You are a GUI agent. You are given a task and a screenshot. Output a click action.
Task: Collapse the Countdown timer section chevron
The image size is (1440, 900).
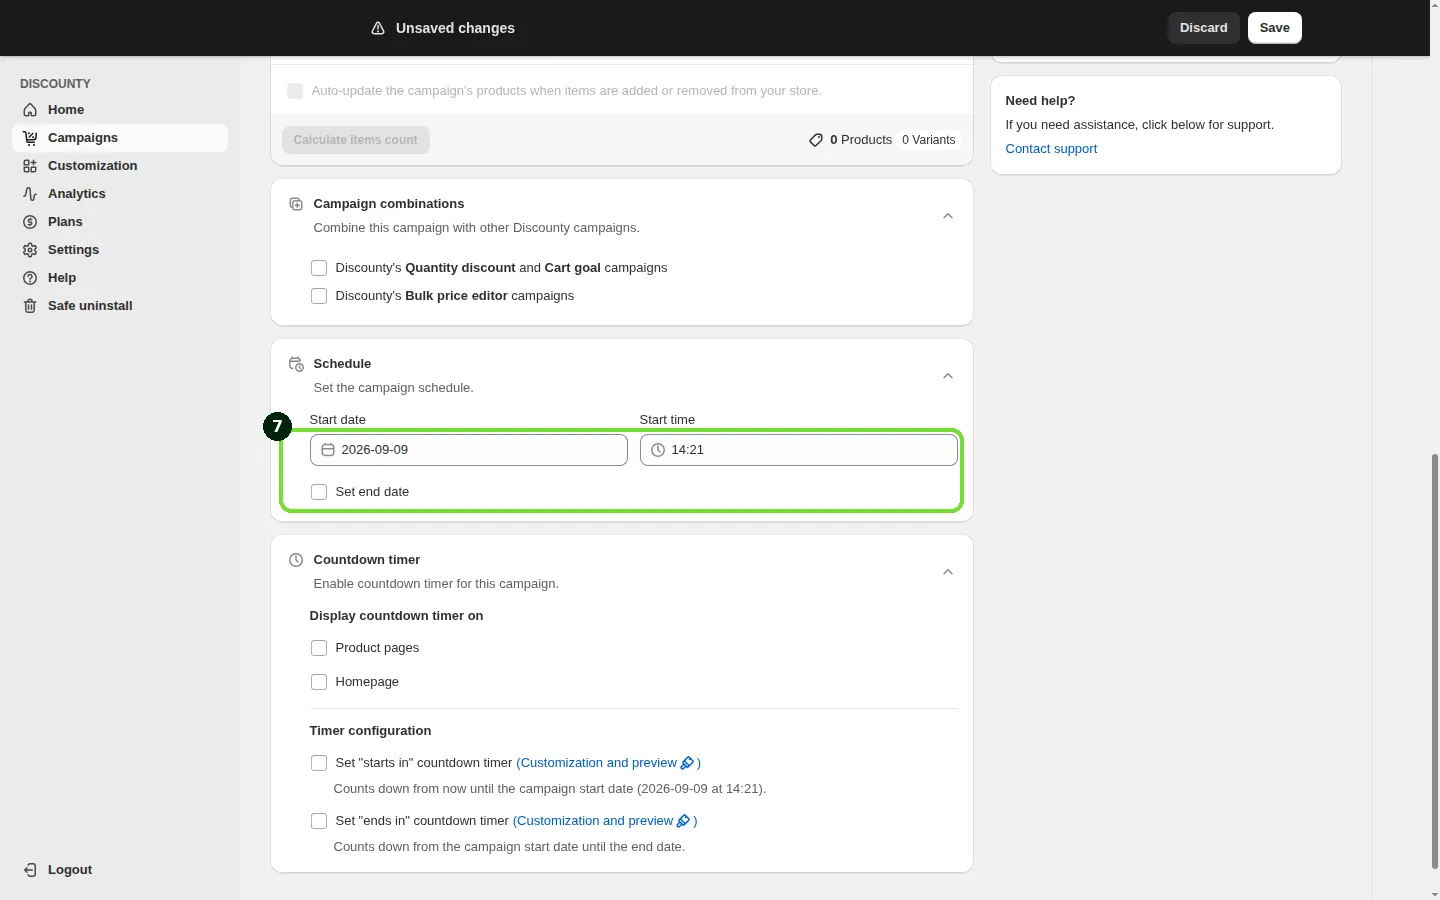pyautogui.click(x=948, y=572)
